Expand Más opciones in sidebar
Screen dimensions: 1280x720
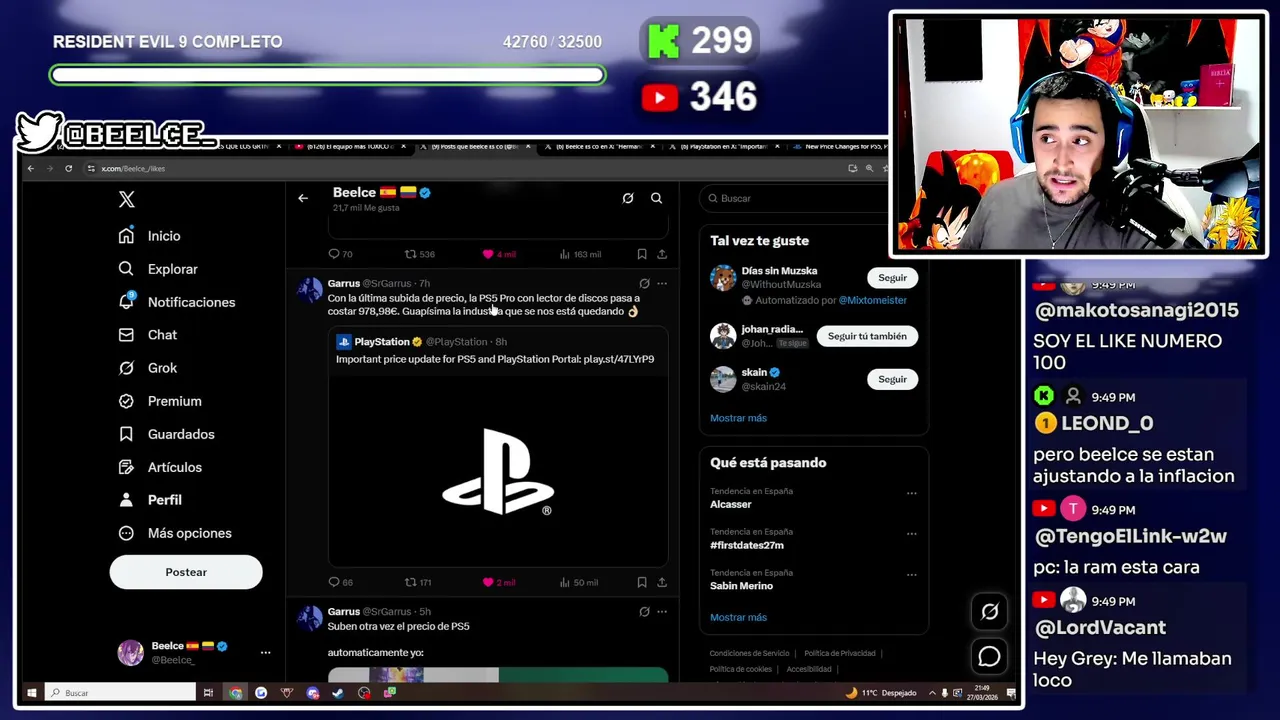click(175, 533)
